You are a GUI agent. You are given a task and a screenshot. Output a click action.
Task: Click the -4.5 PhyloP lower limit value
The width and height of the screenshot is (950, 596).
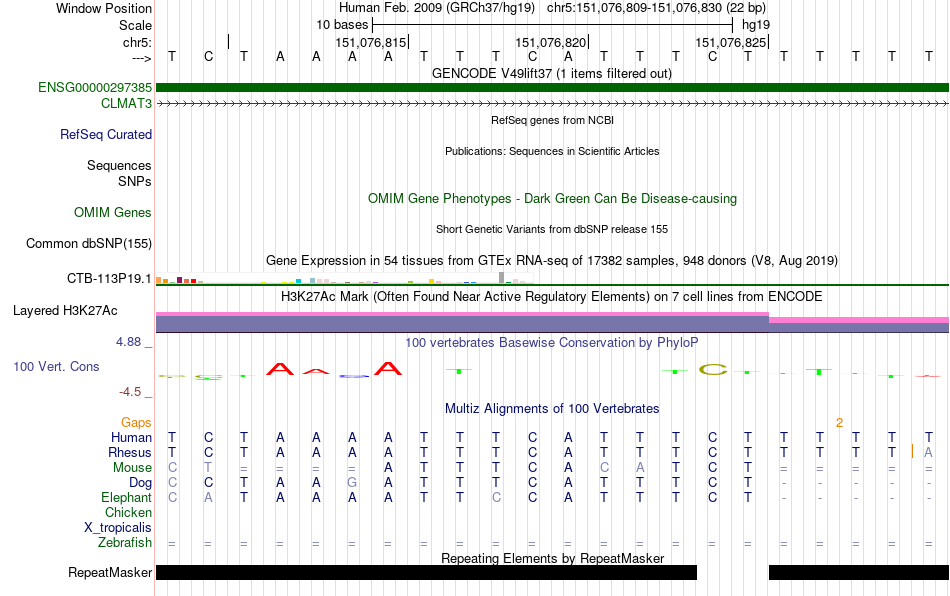point(130,392)
